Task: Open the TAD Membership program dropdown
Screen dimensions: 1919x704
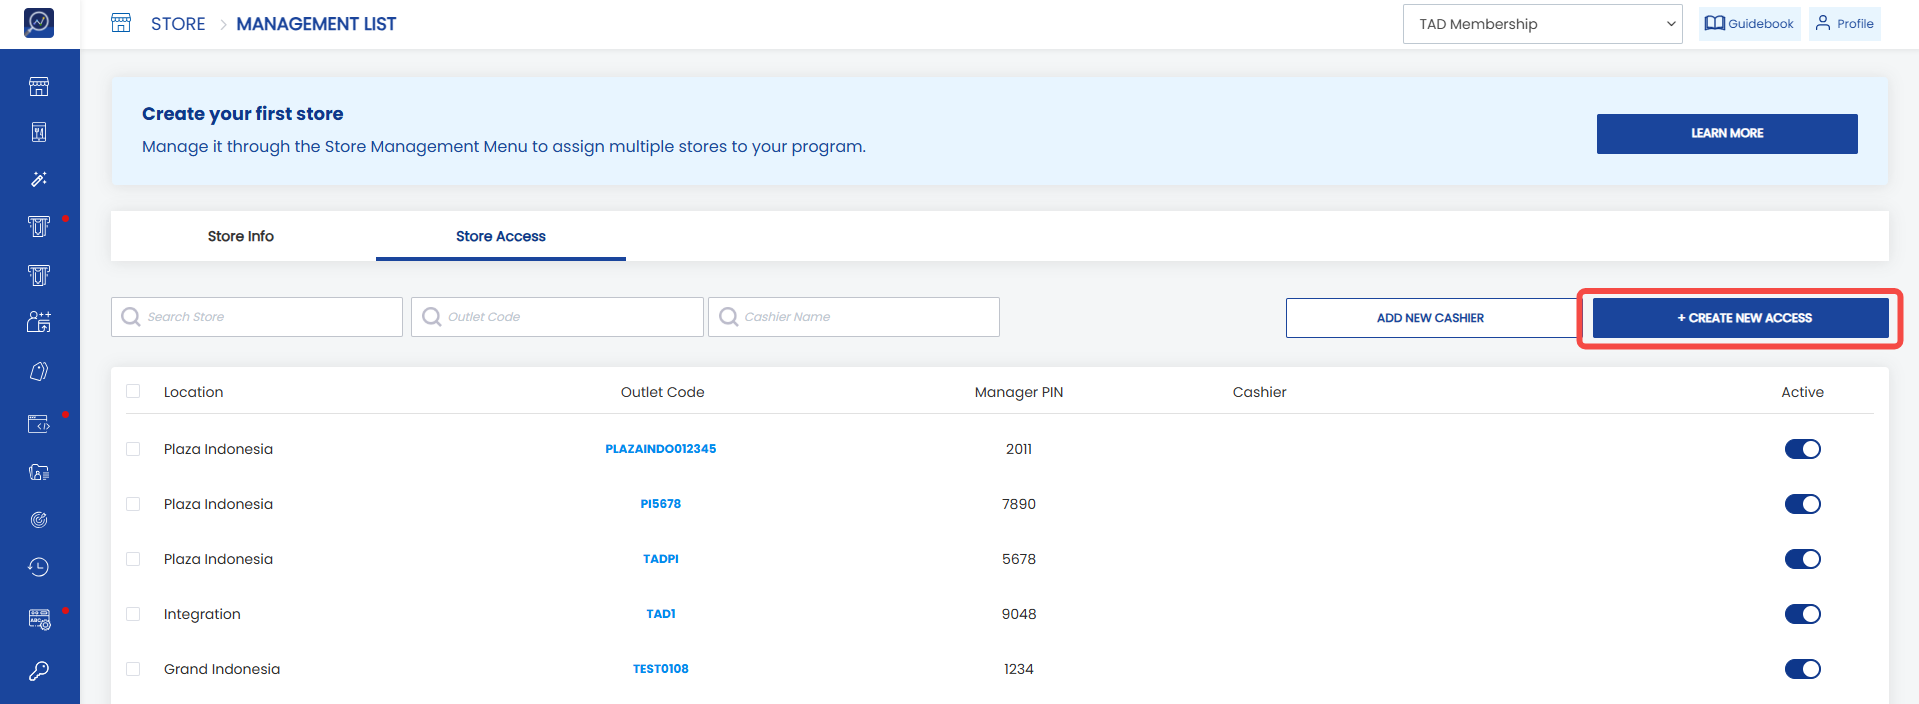Action: click(1542, 24)
